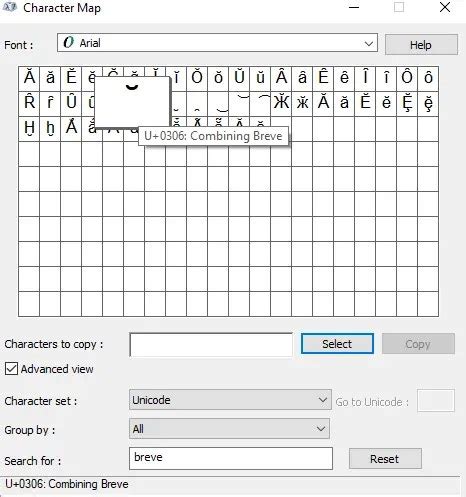Click the Select button
This screenshot has height=497, width=466.
337,344
